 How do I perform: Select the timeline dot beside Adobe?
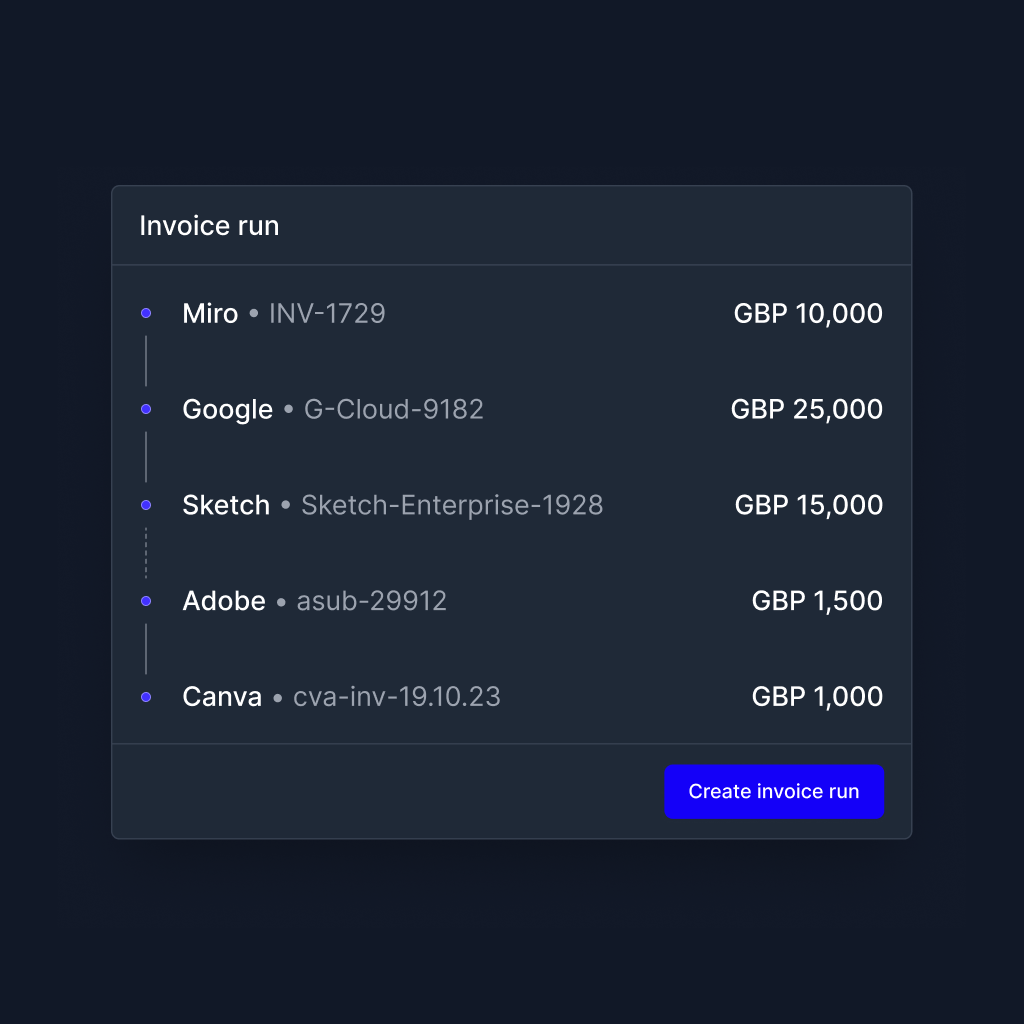[x=146, y=601]
